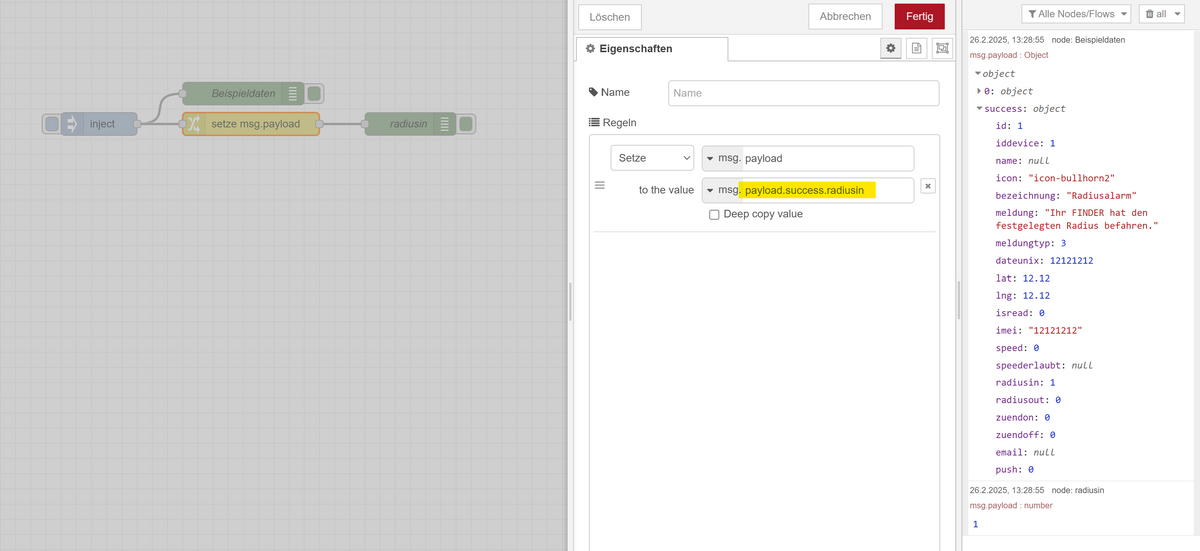The width and height of the screenshot is (1200, 551).
Task: Remove the rule with the x button
Action: (928, 186)
